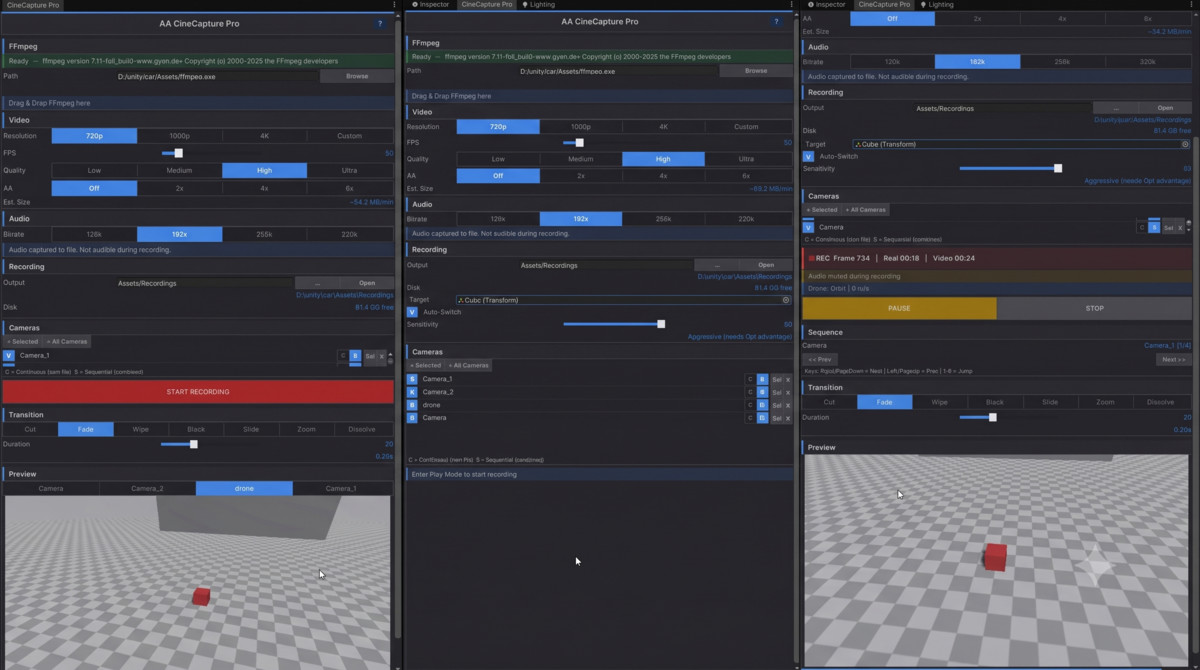Screen dimensions: 1200x670
Task: Click PAUSE in right panel
Action: [x=899, y=308]
